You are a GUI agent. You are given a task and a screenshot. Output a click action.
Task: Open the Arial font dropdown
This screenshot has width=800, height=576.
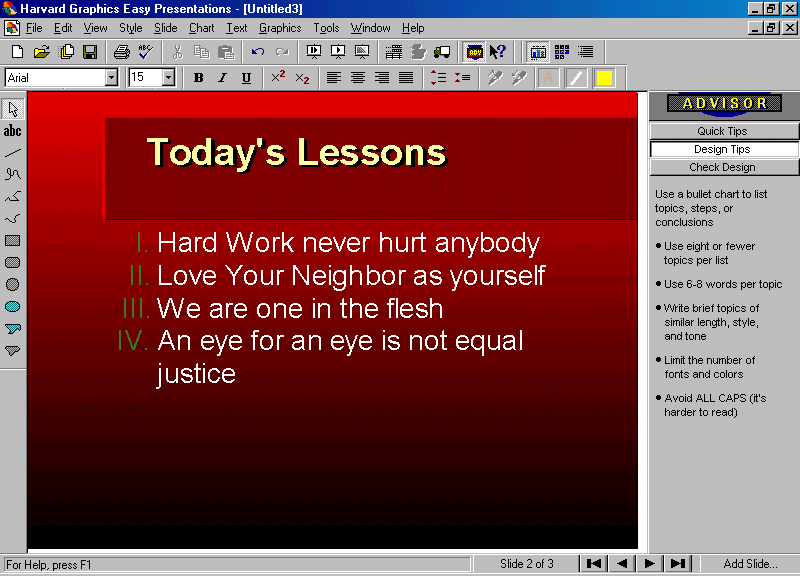tap(111, 78)
